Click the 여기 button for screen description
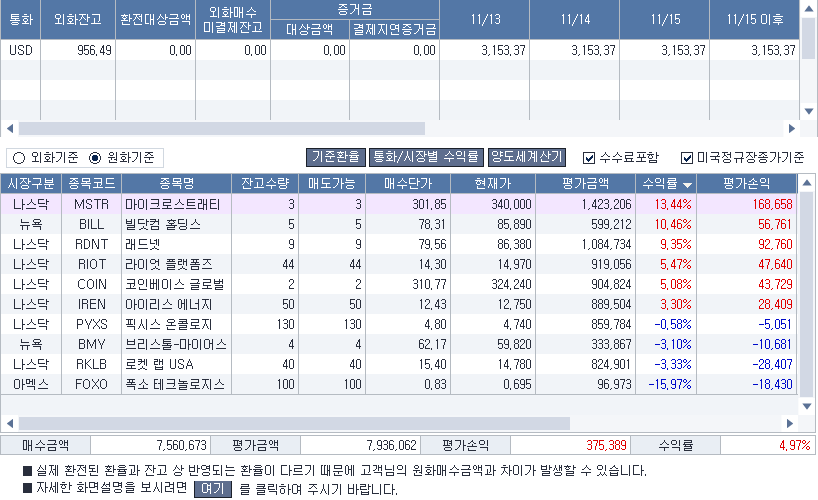 tap(212, 490)
